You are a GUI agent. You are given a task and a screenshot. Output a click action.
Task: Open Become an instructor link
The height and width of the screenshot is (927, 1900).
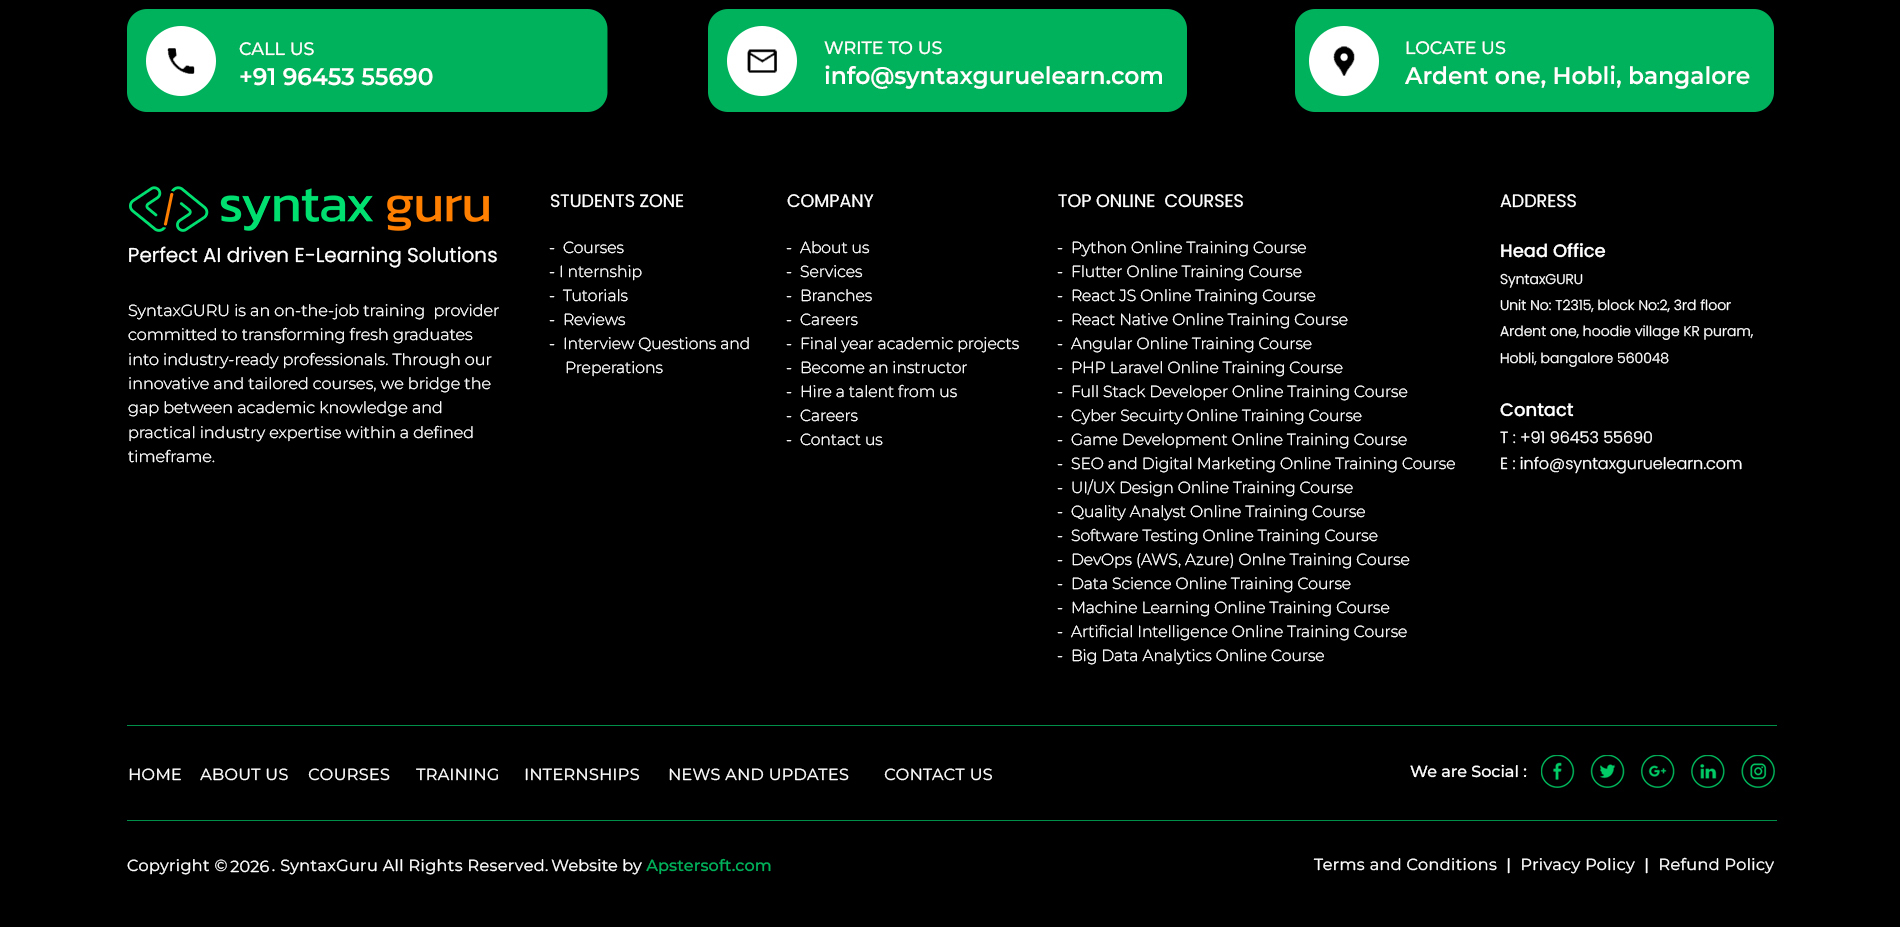tap(883, 367)
